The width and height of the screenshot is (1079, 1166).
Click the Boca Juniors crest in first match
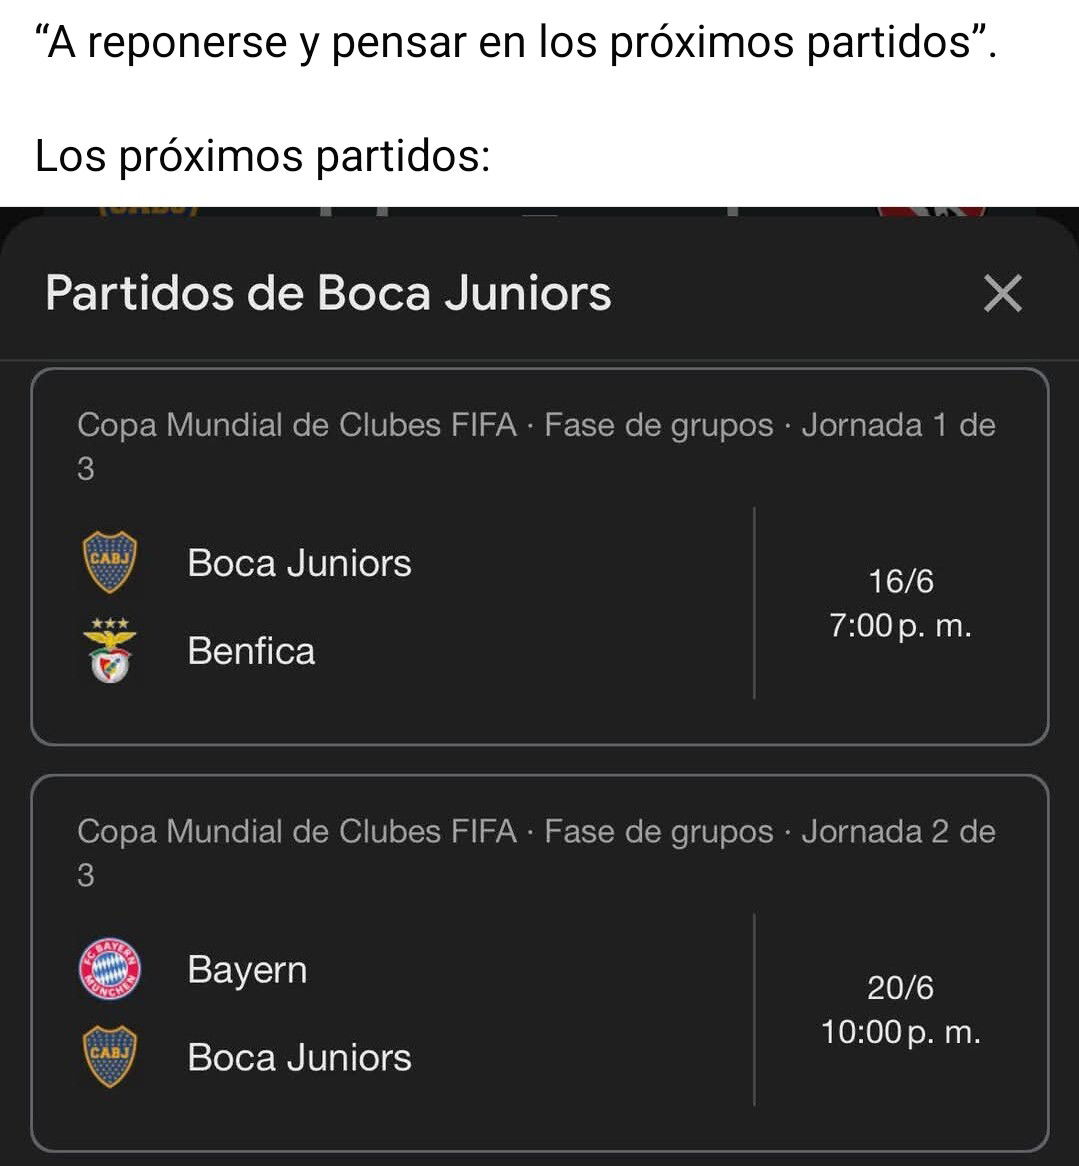[x=109, y=561]
